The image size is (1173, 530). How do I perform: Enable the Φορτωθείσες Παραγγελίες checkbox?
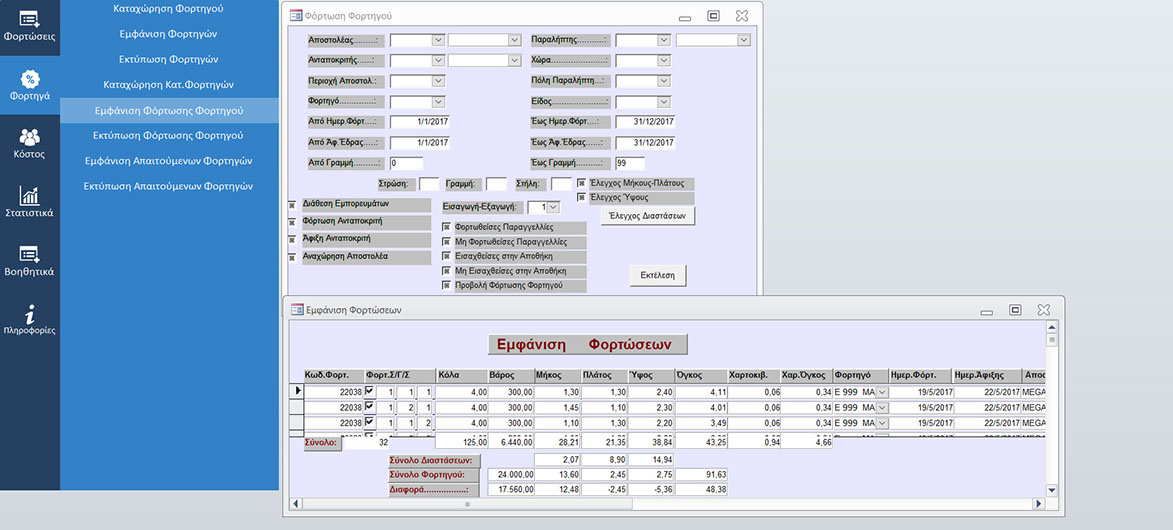[446, 228]
